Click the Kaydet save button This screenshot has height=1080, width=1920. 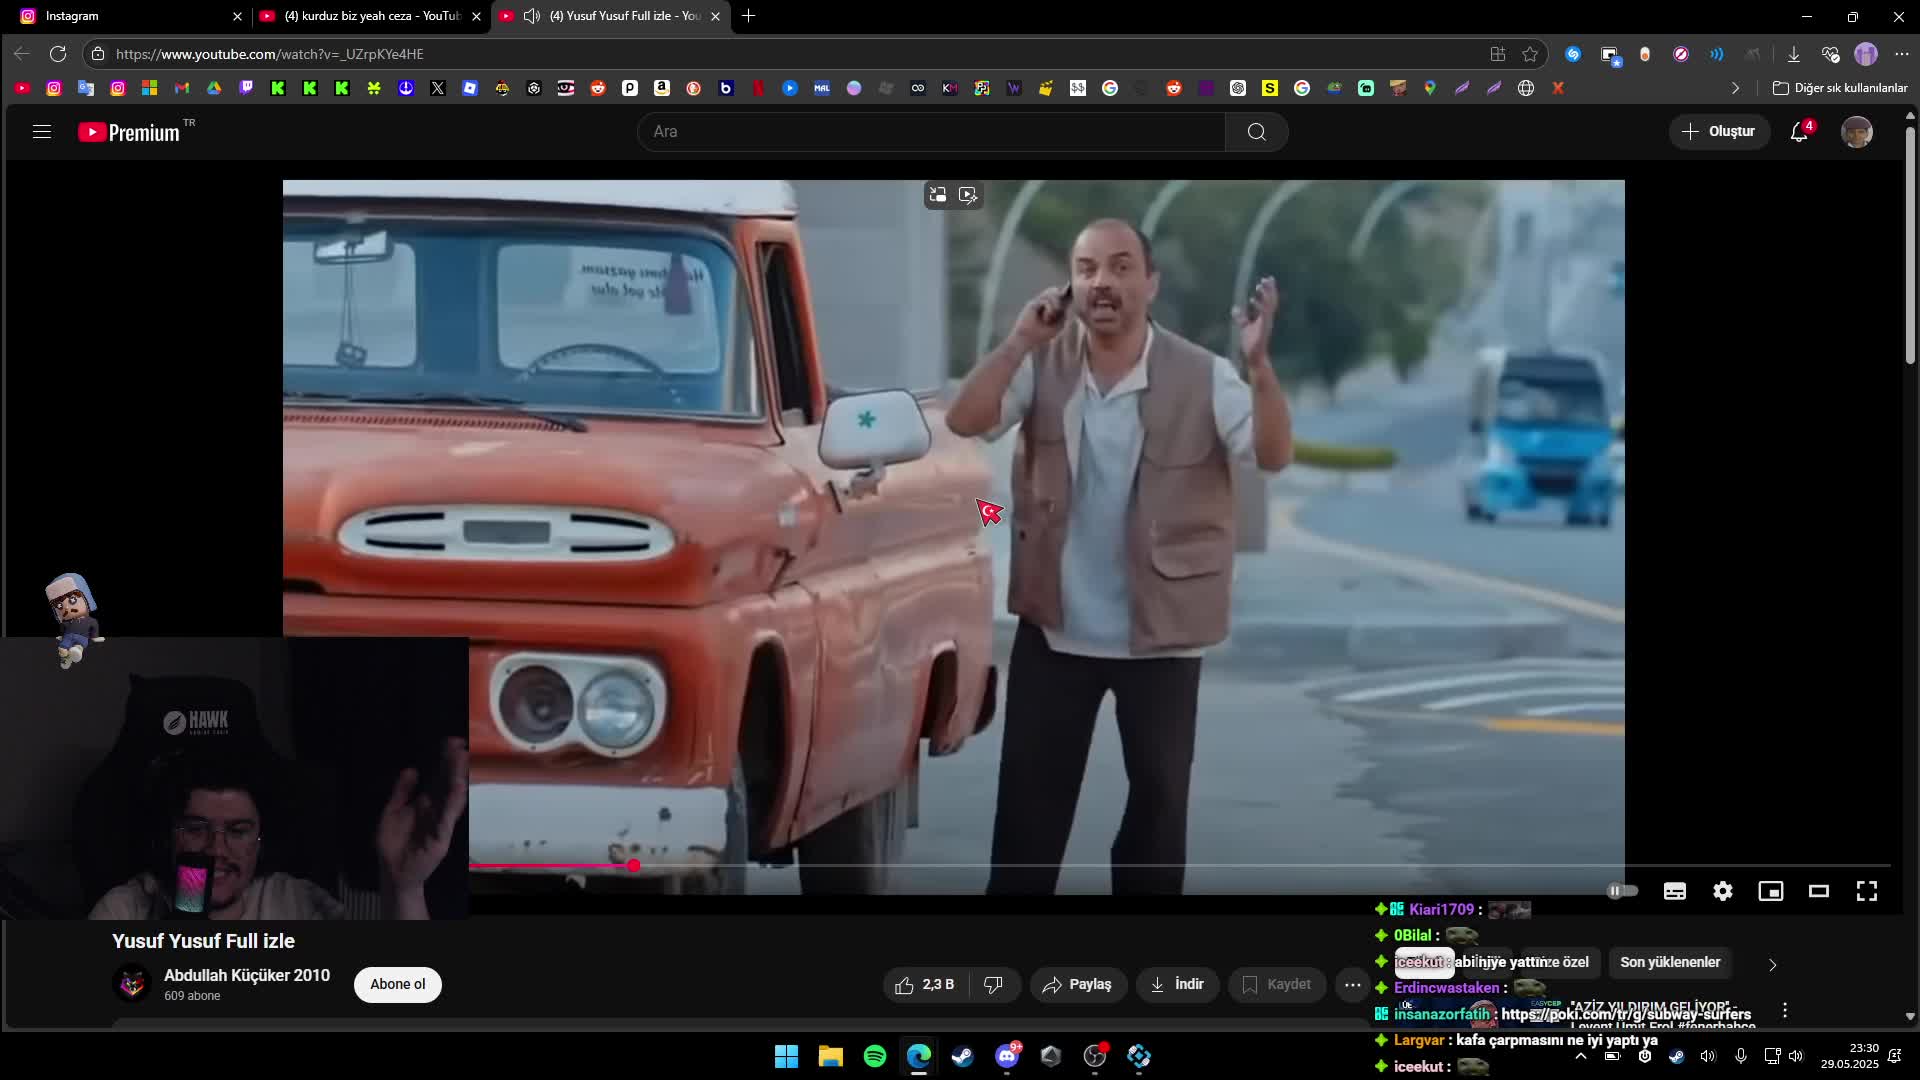point(1277,985)
